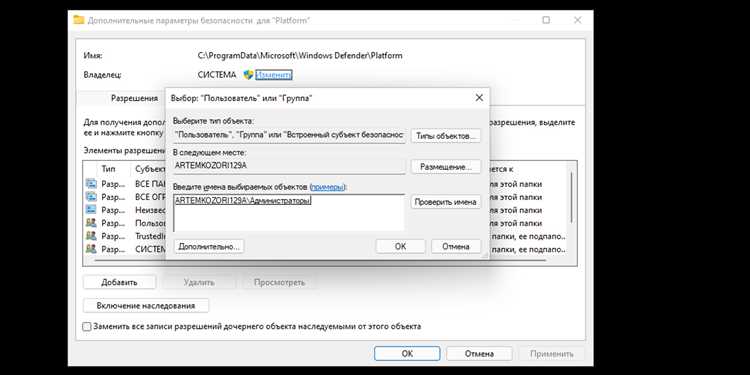Screen dimensions: 750x375
Task: Switch to the Разрешения tab
Action: [x=134, y=98]
